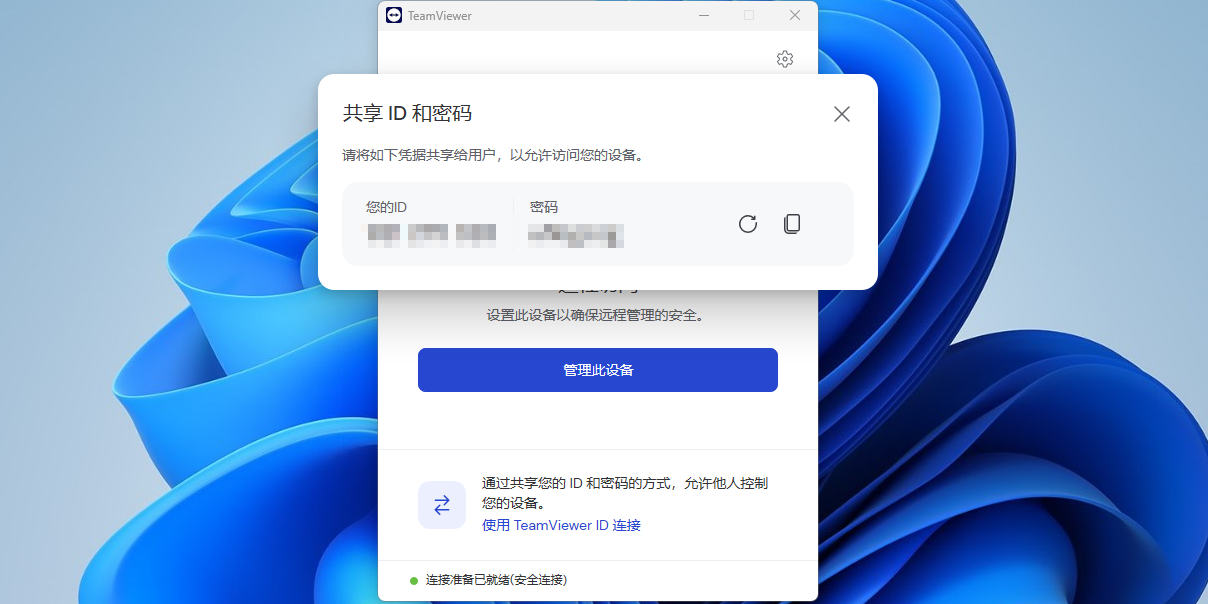1208x604 pixels.
Task: Minimize the TeamViewer window
Action: [704, 15]
